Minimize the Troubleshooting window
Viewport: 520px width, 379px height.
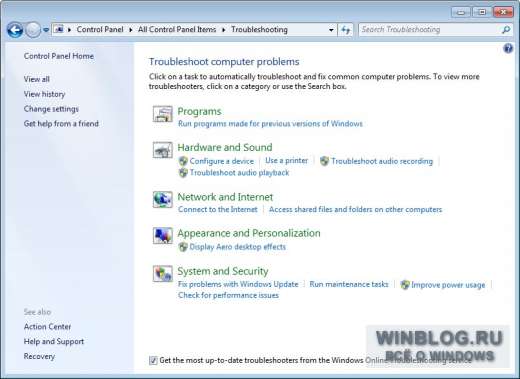tap(461, 12)
